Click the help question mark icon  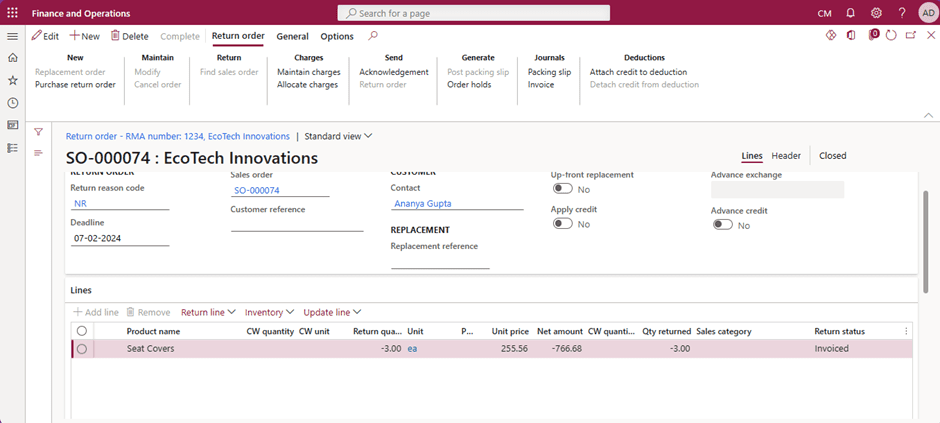[901, 13]
